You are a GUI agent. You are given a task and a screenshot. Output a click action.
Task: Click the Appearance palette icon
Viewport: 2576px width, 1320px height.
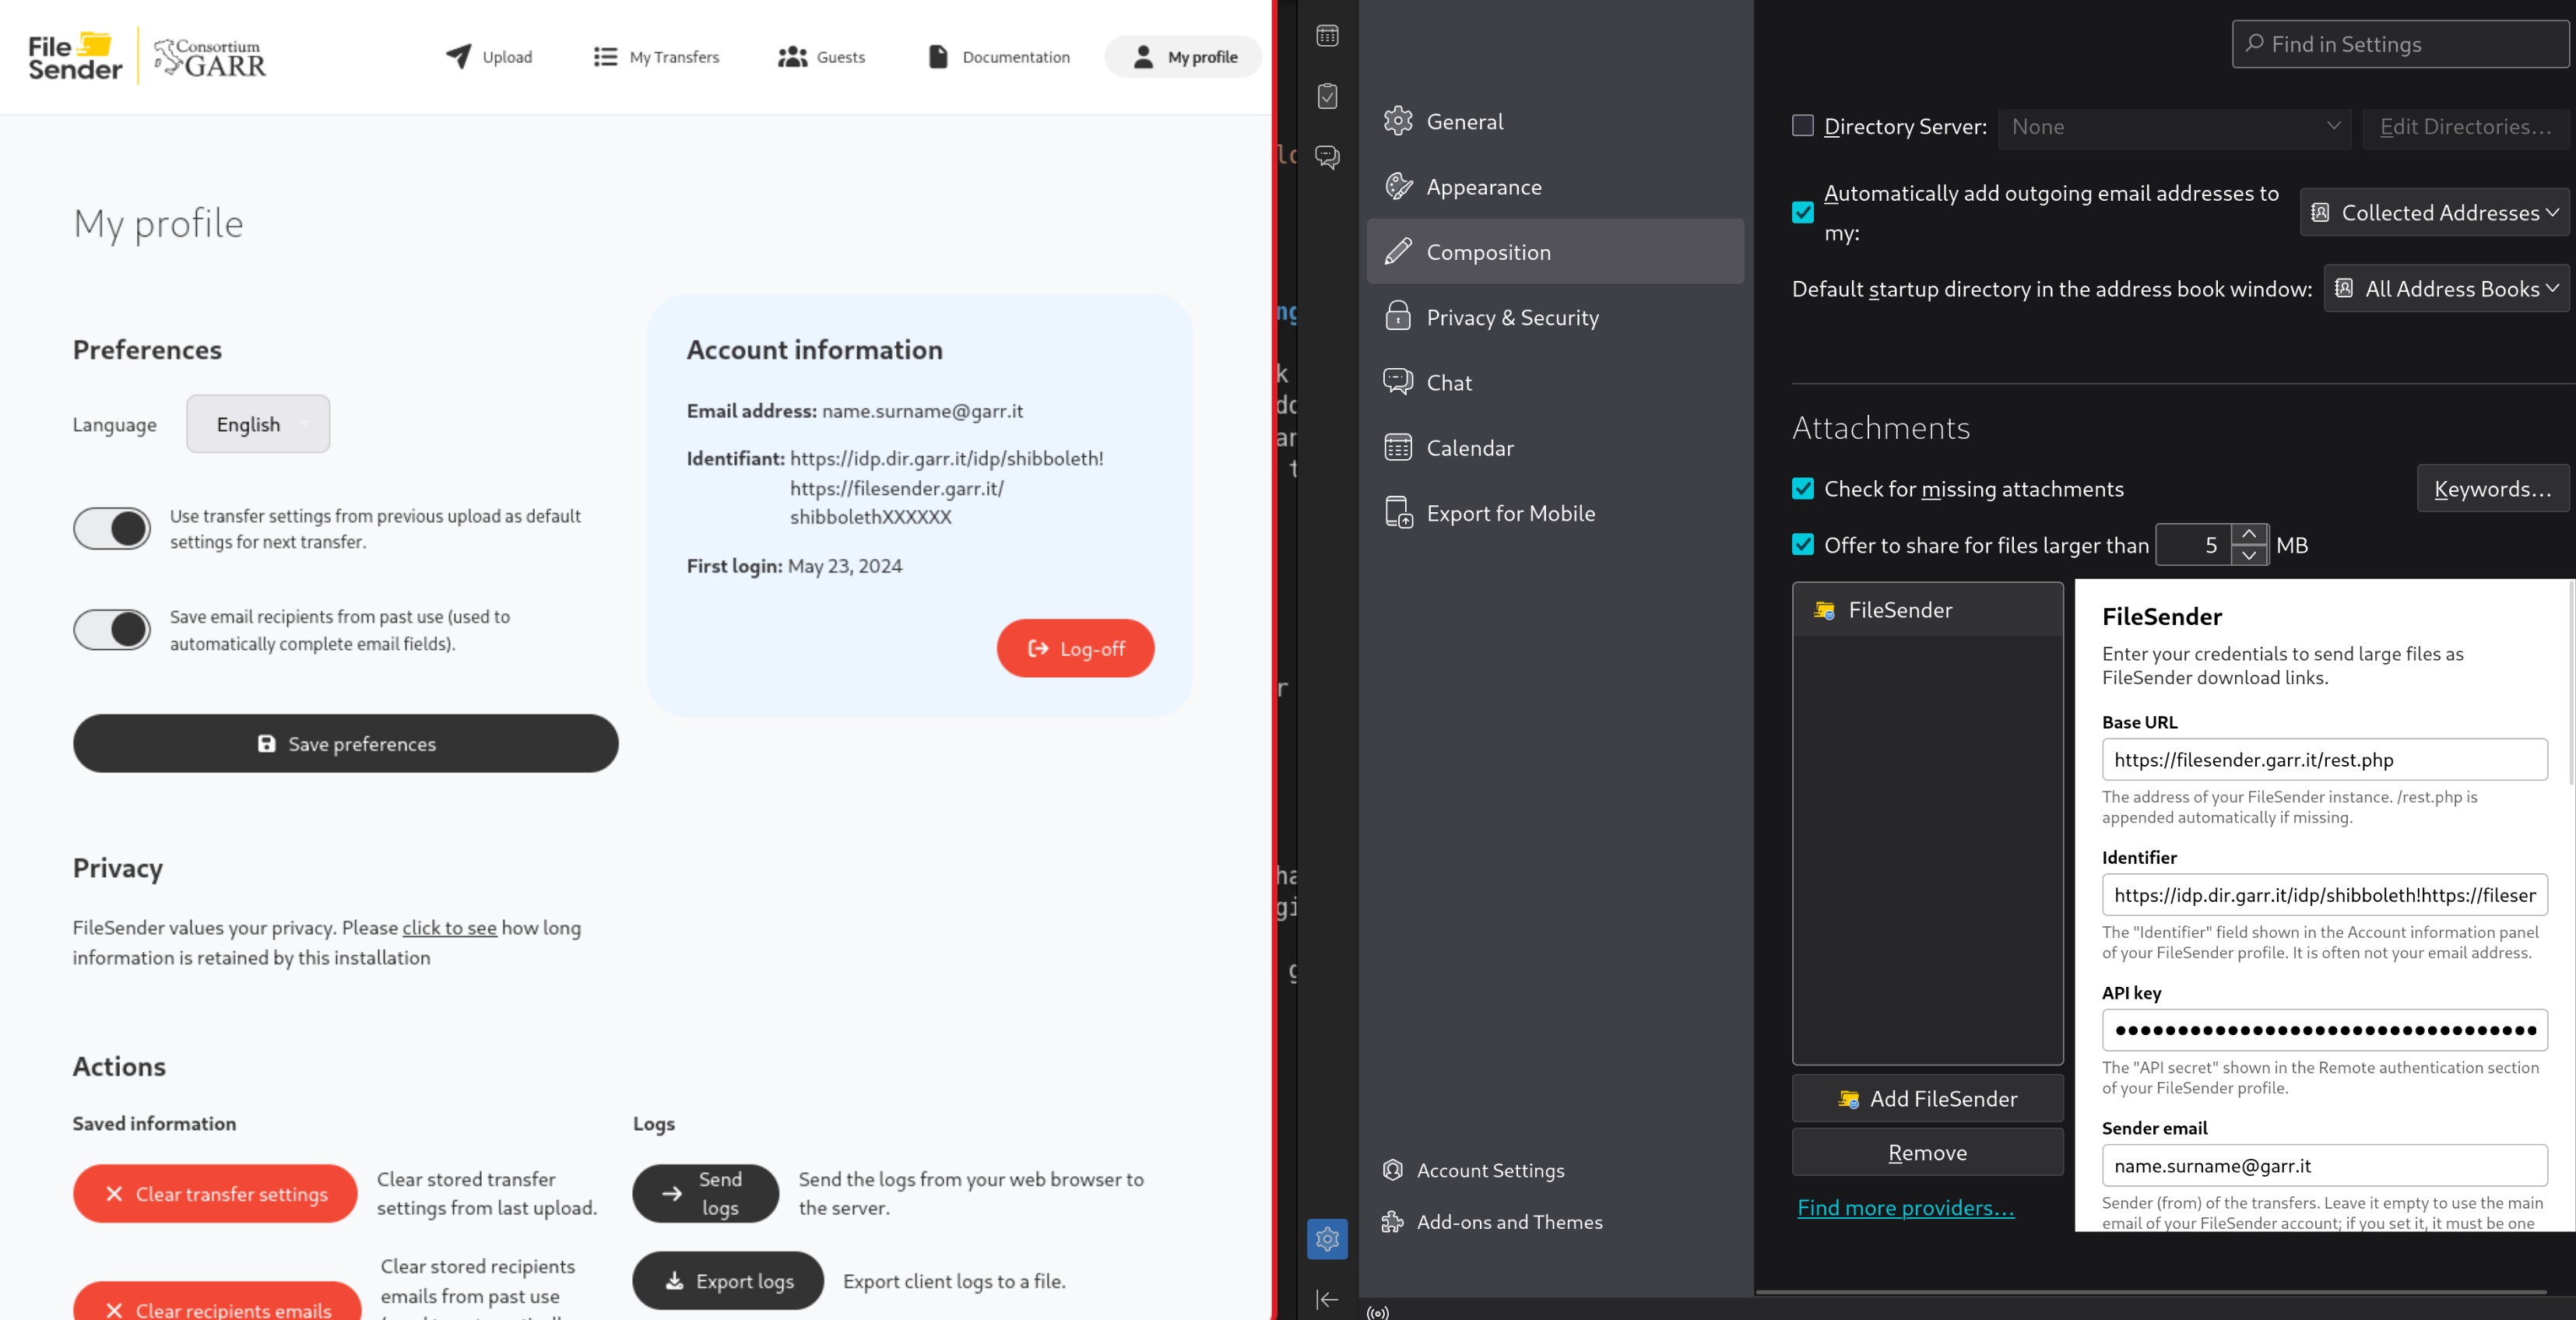1398,187
